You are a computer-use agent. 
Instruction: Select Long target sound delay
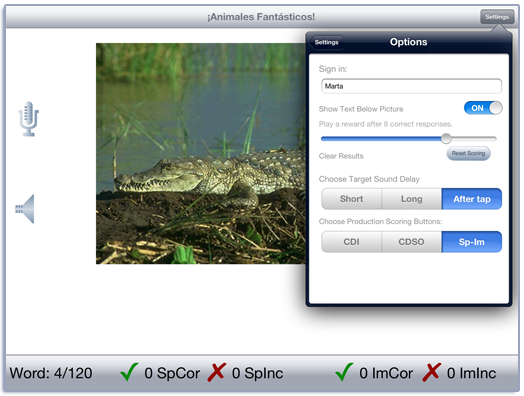[411, 199]
